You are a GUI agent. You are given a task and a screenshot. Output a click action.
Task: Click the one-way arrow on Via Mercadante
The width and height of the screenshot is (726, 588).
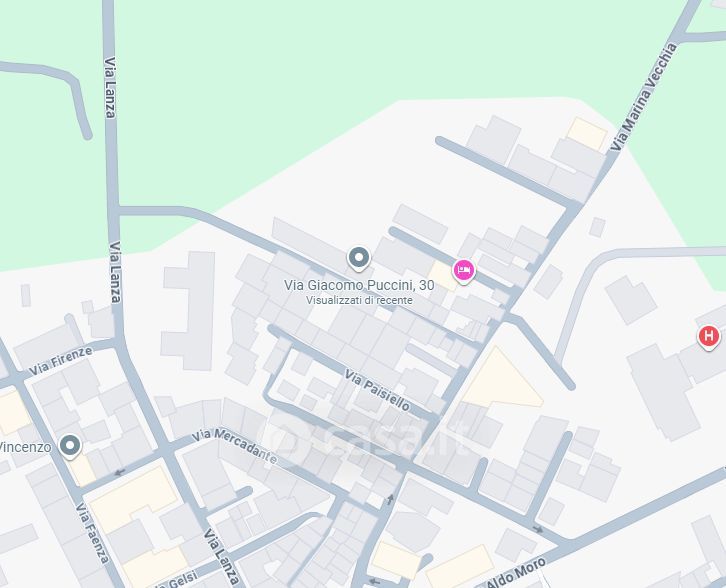click(x=120, y=473)
